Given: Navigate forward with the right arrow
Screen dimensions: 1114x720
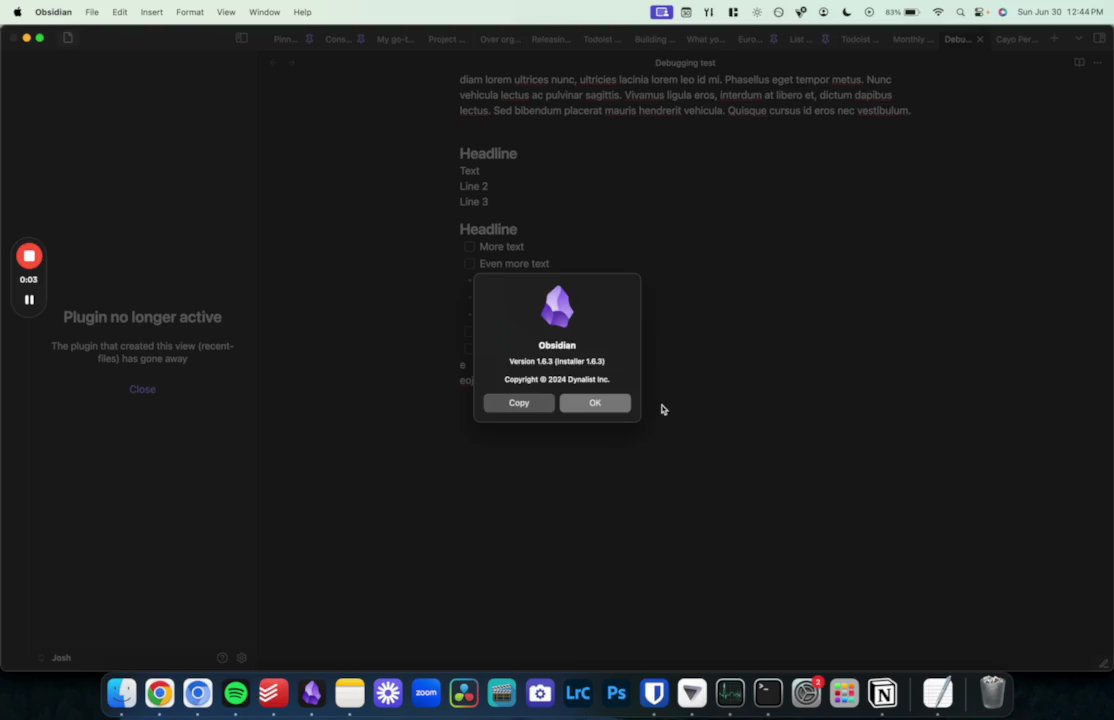Looking at the screenshot, I should point(291,63).
